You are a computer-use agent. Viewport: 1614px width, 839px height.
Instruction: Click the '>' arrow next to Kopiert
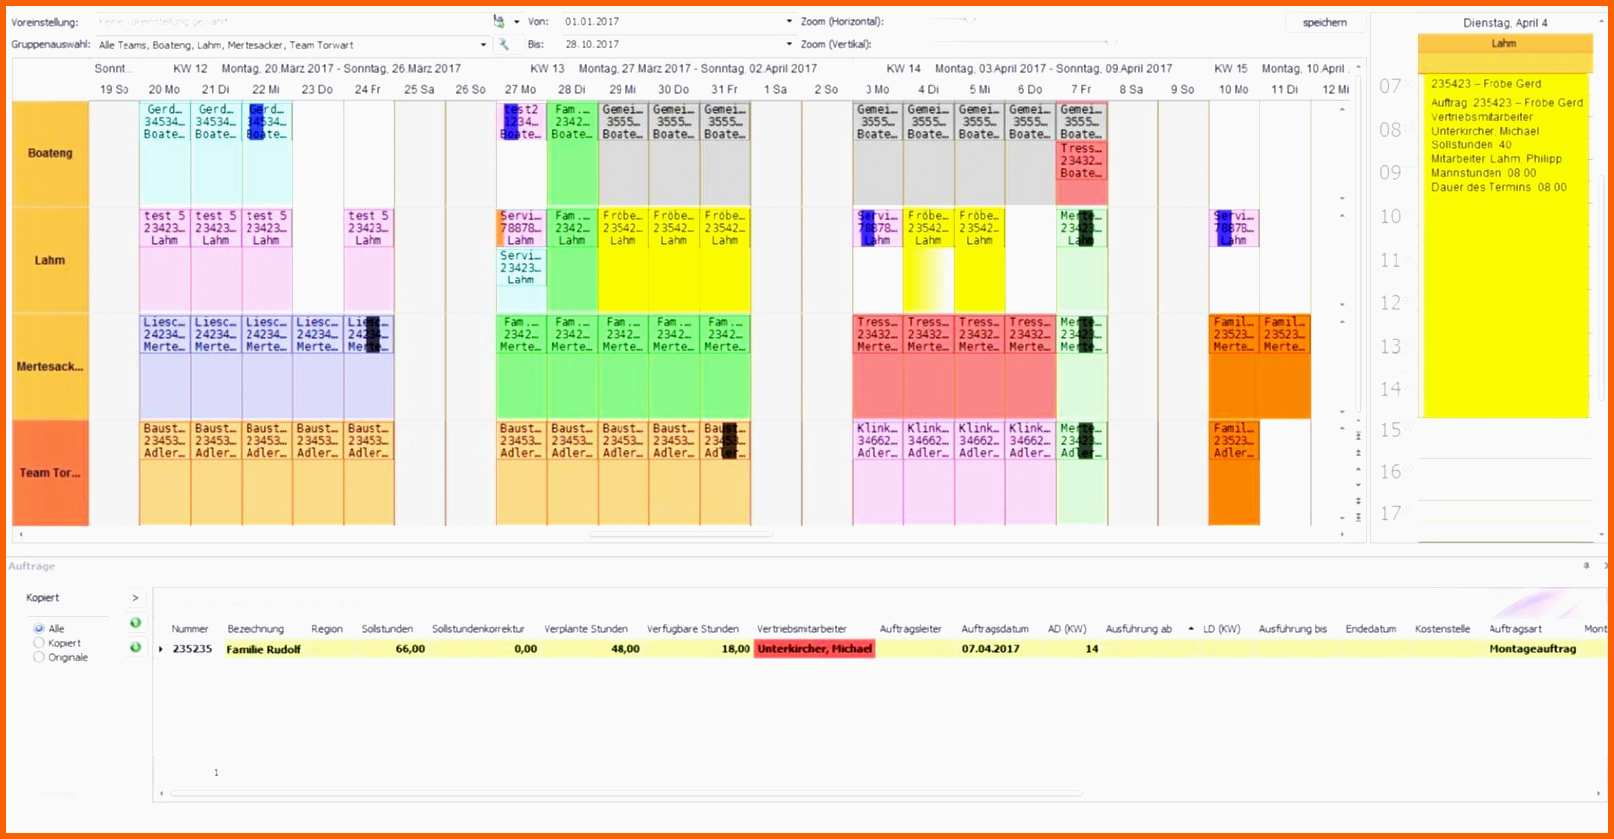click(135, 598)
